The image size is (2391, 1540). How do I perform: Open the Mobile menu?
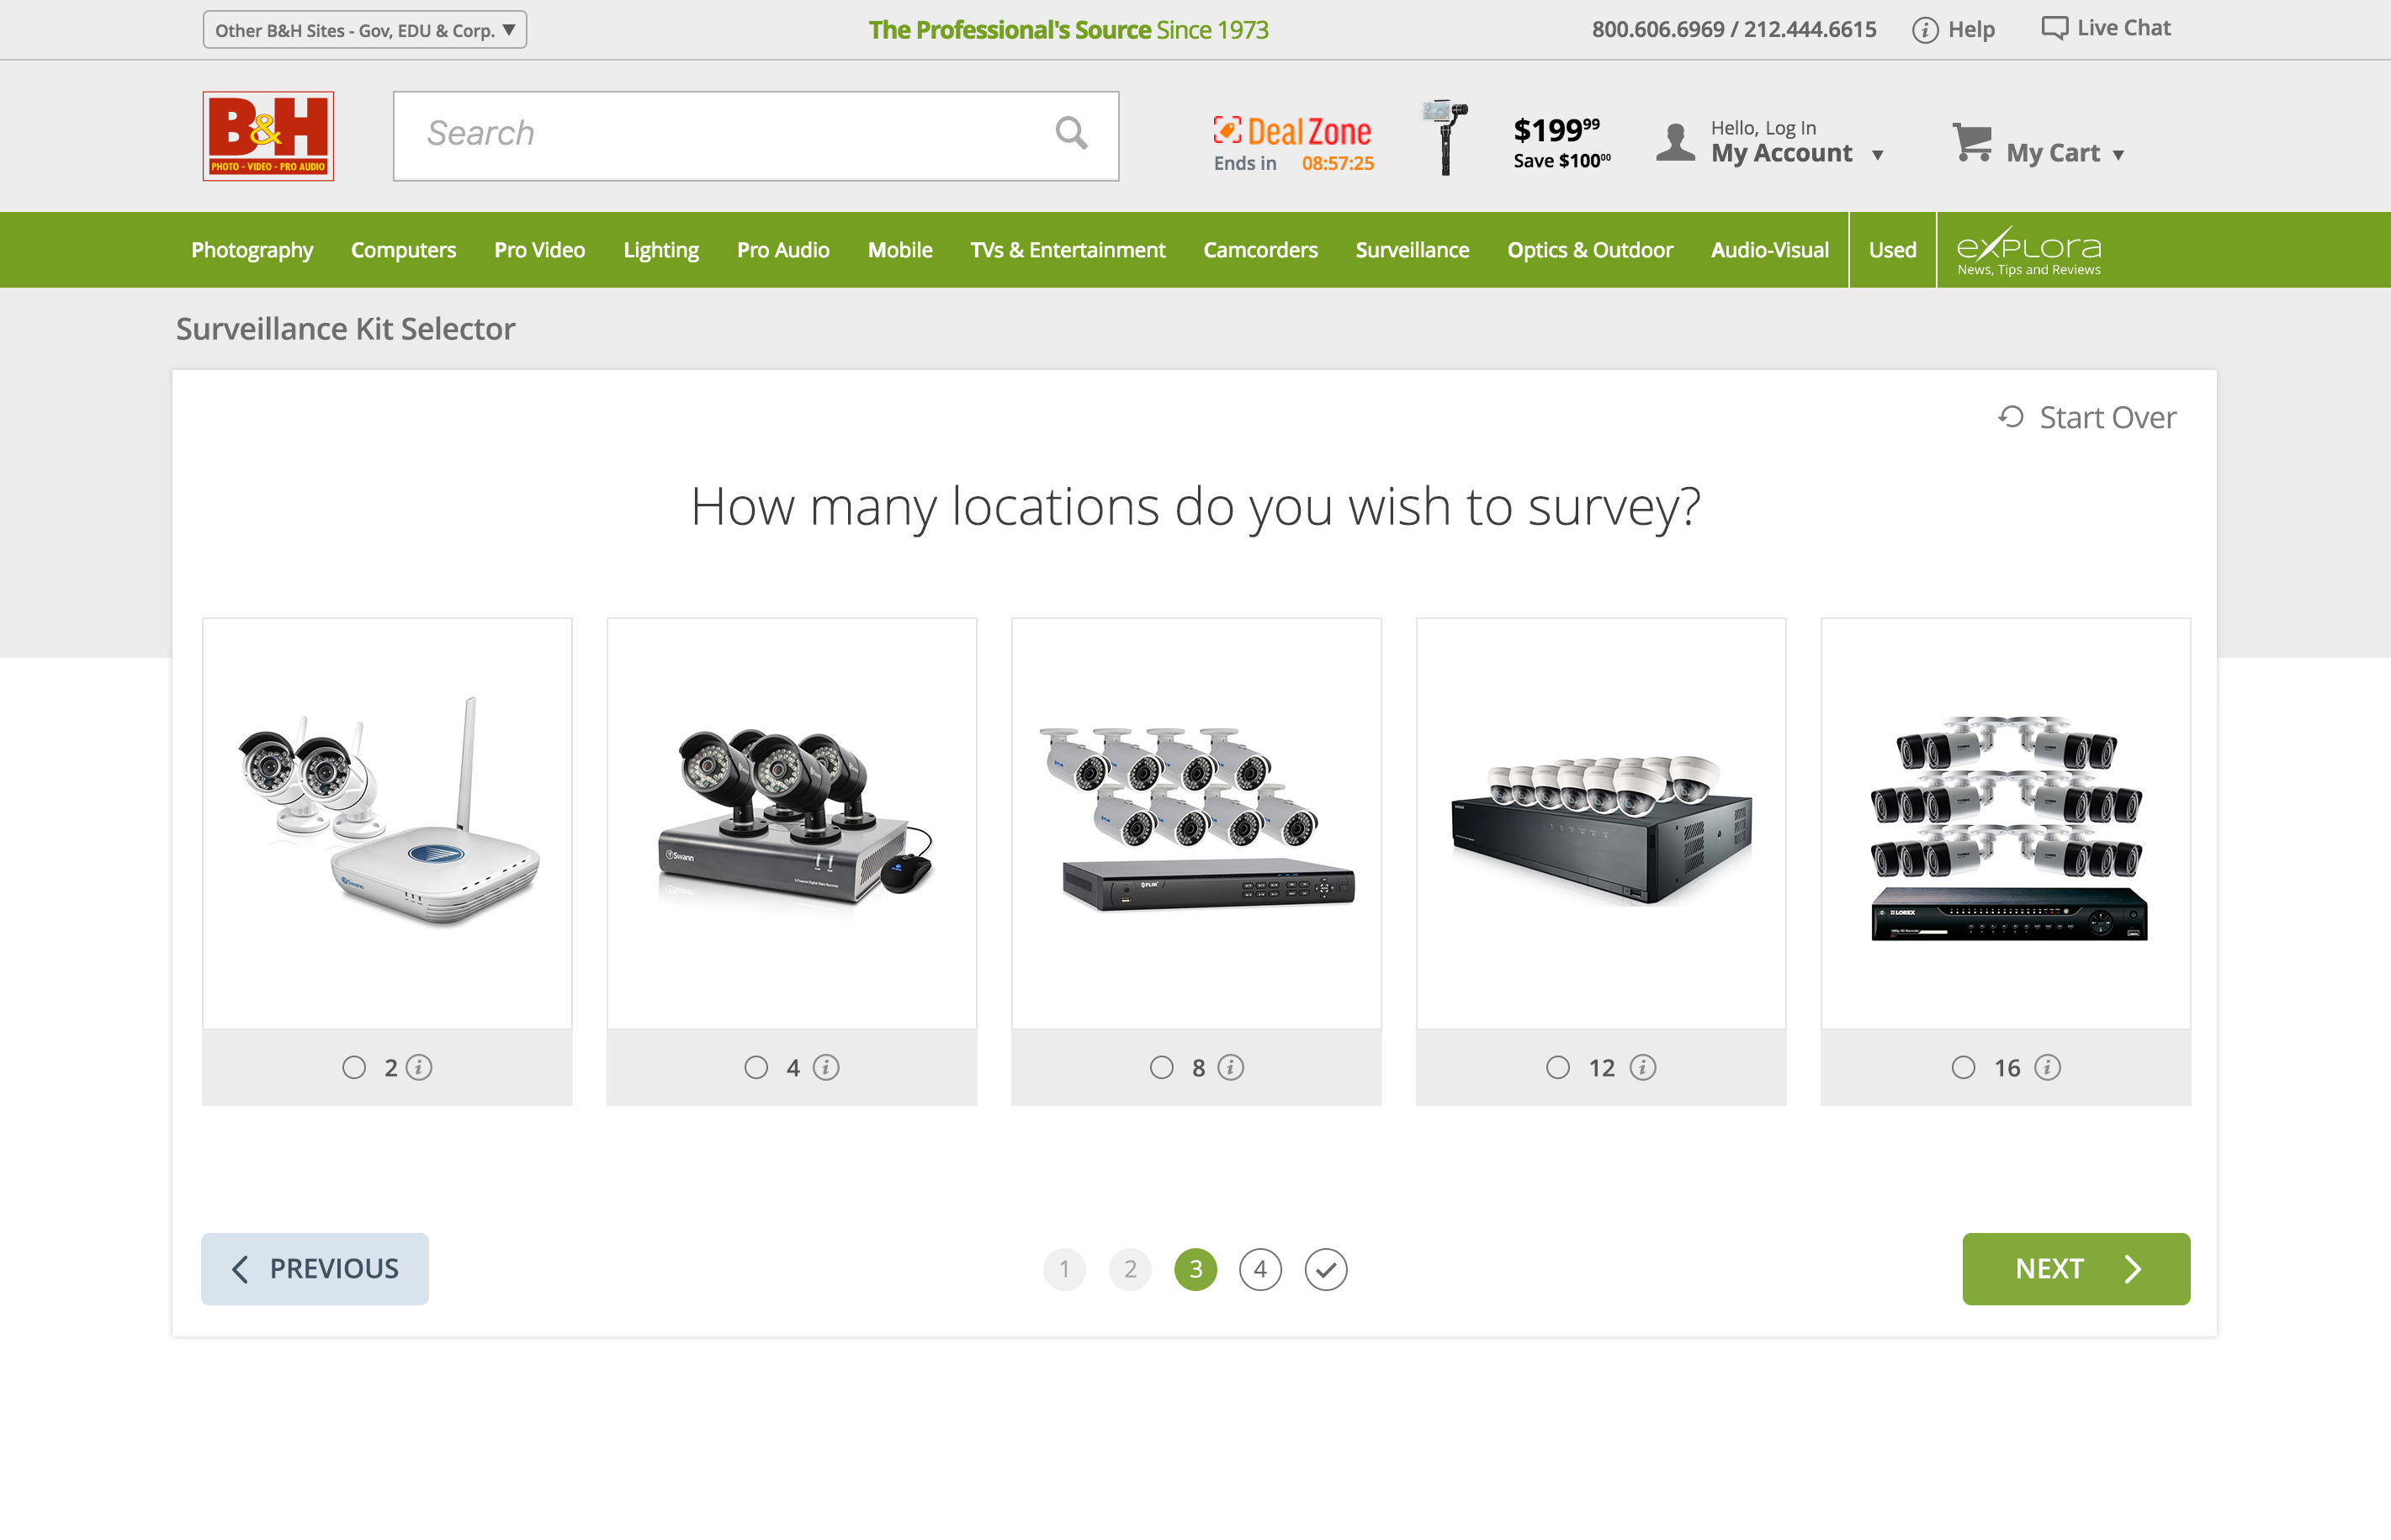tap(900, 250)
